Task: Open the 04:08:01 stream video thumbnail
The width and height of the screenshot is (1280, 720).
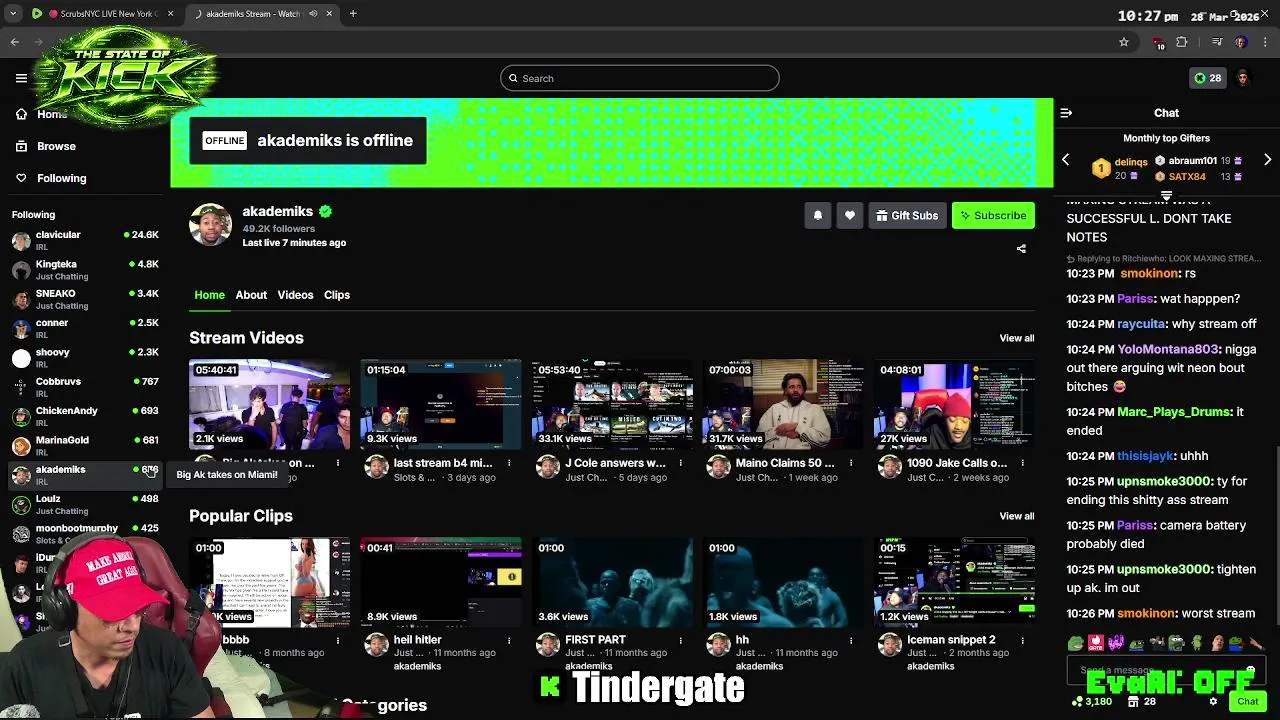Action: (955, 404)
